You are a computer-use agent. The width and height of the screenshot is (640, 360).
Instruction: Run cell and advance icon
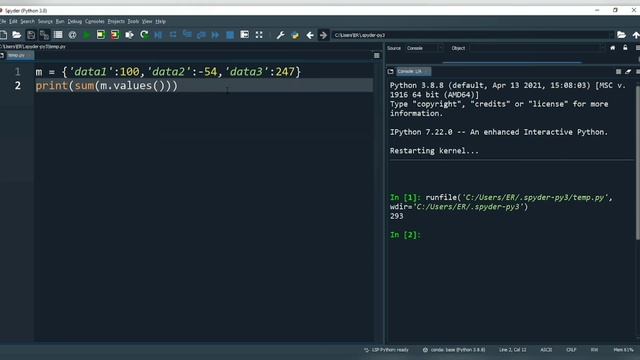point(115,35)
